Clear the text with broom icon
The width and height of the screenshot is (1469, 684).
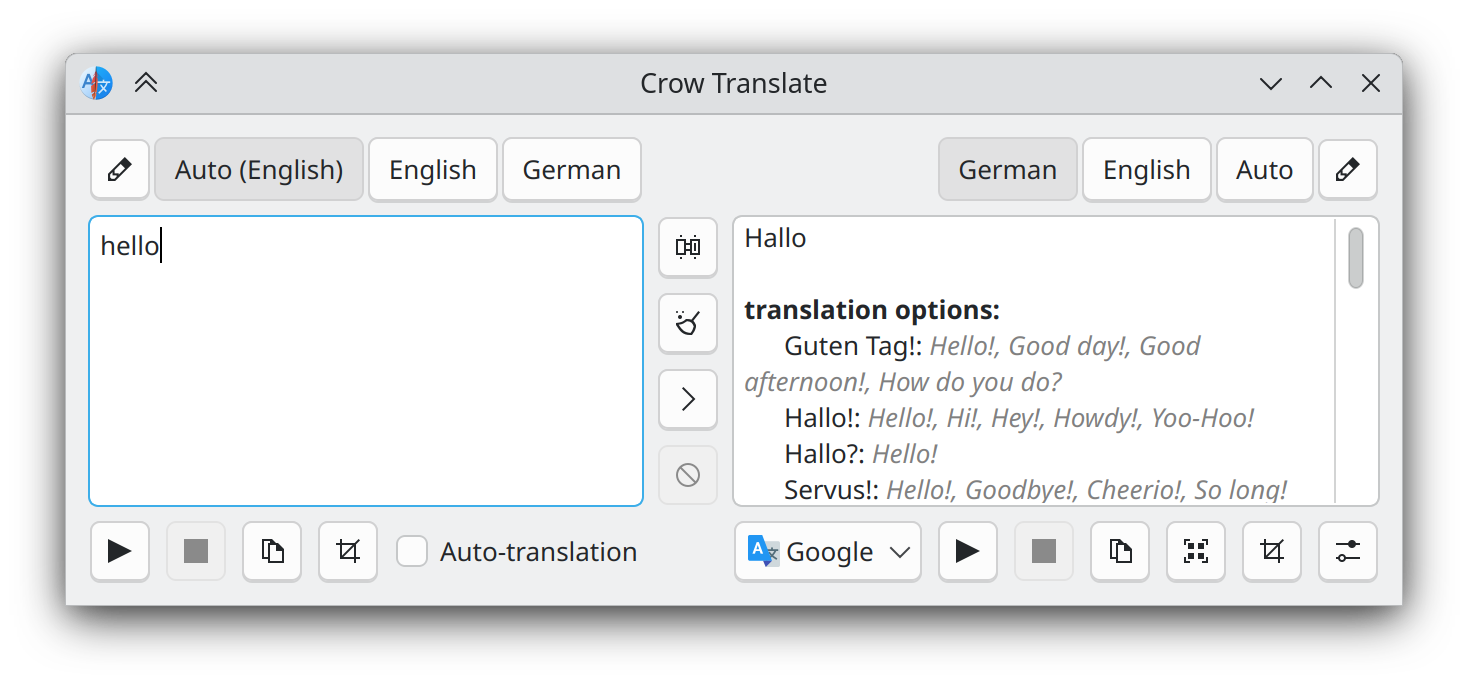688,323
